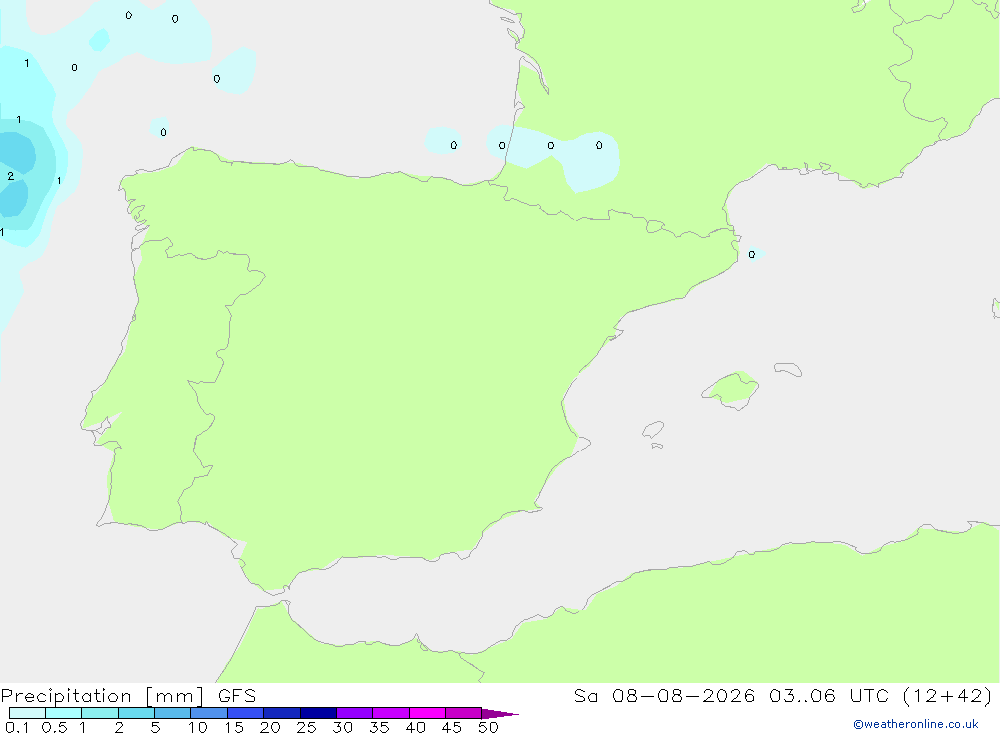This screenshot has width=1000, height=733.
Task: Click the '30' legend label
Action: point(342,727)
